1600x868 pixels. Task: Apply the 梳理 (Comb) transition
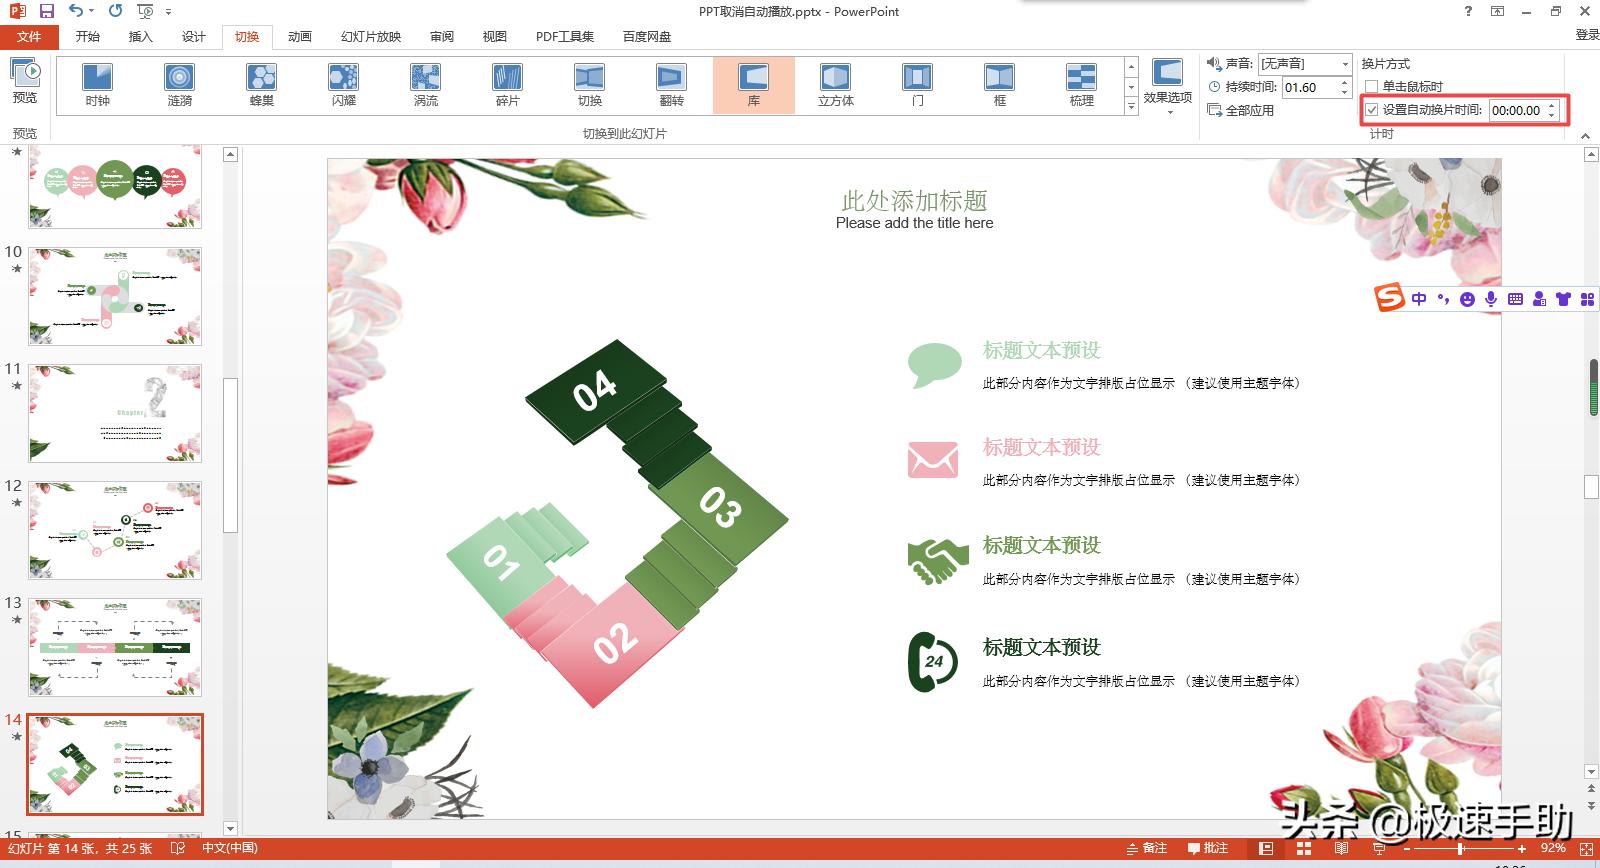[x=1081, y=85]
